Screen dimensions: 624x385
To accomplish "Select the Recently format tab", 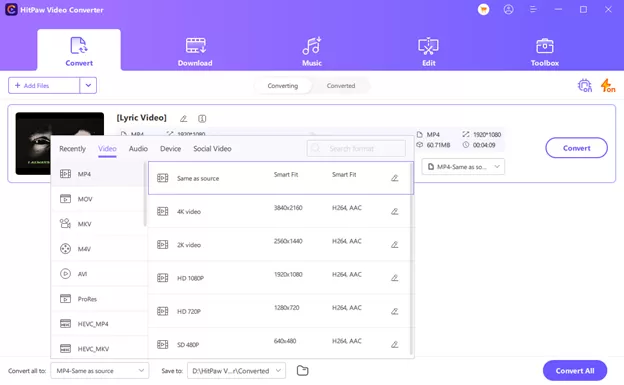I will (72, 149).
